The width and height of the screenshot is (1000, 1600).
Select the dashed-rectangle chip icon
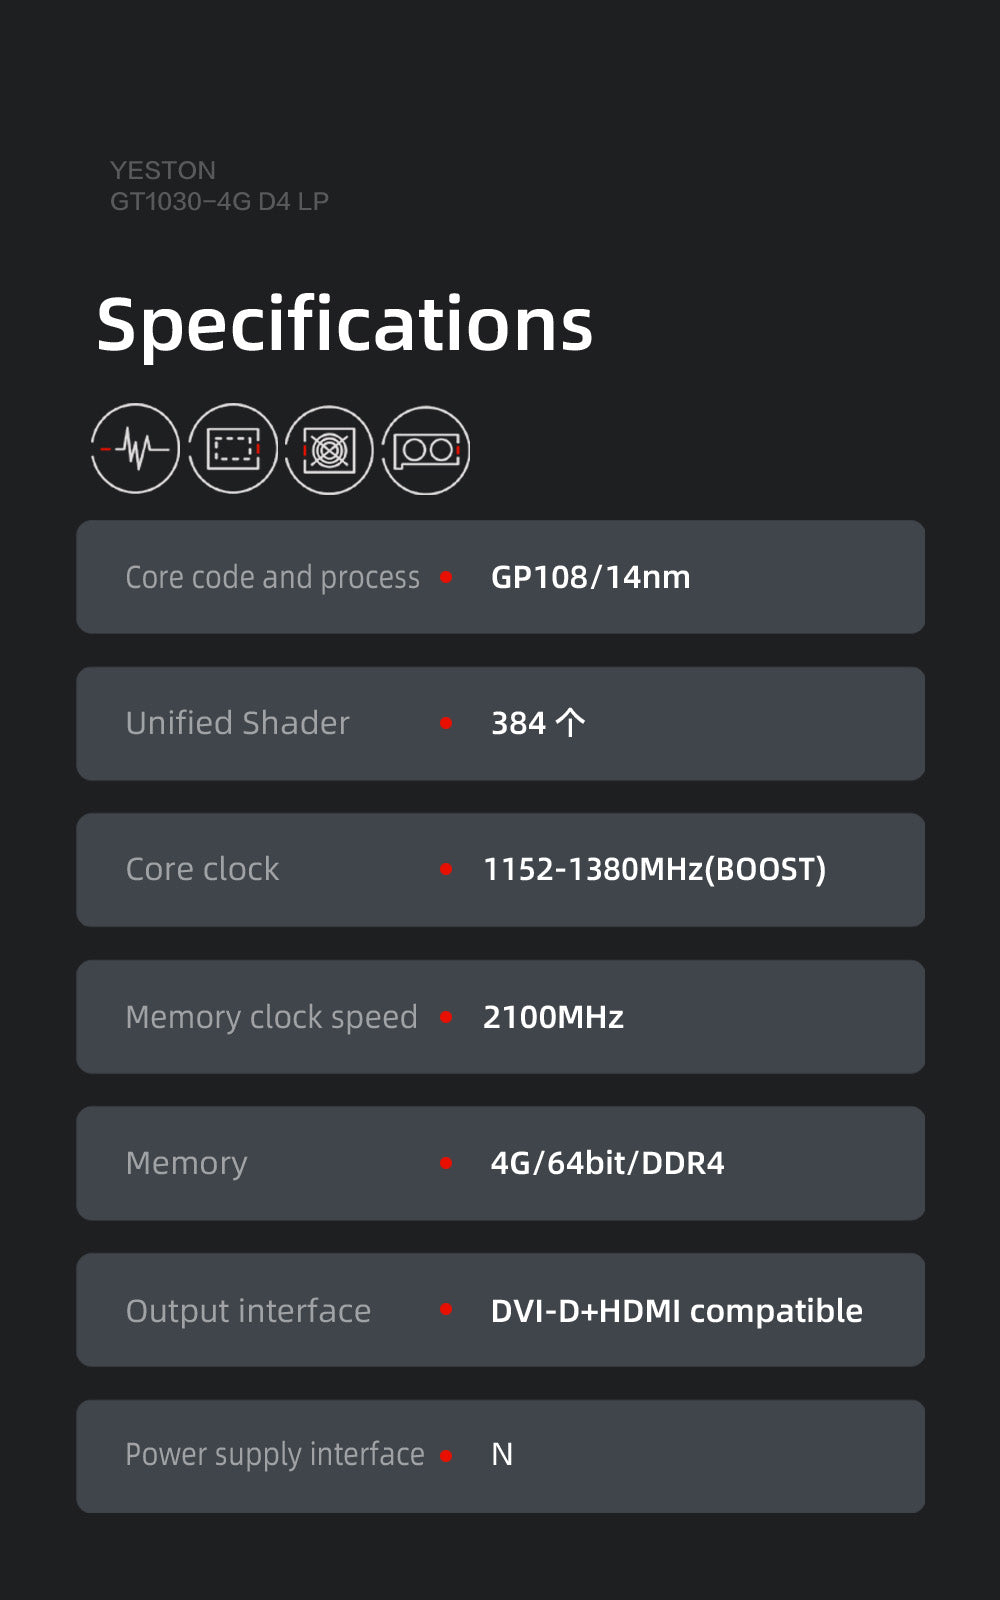(232, 449)
